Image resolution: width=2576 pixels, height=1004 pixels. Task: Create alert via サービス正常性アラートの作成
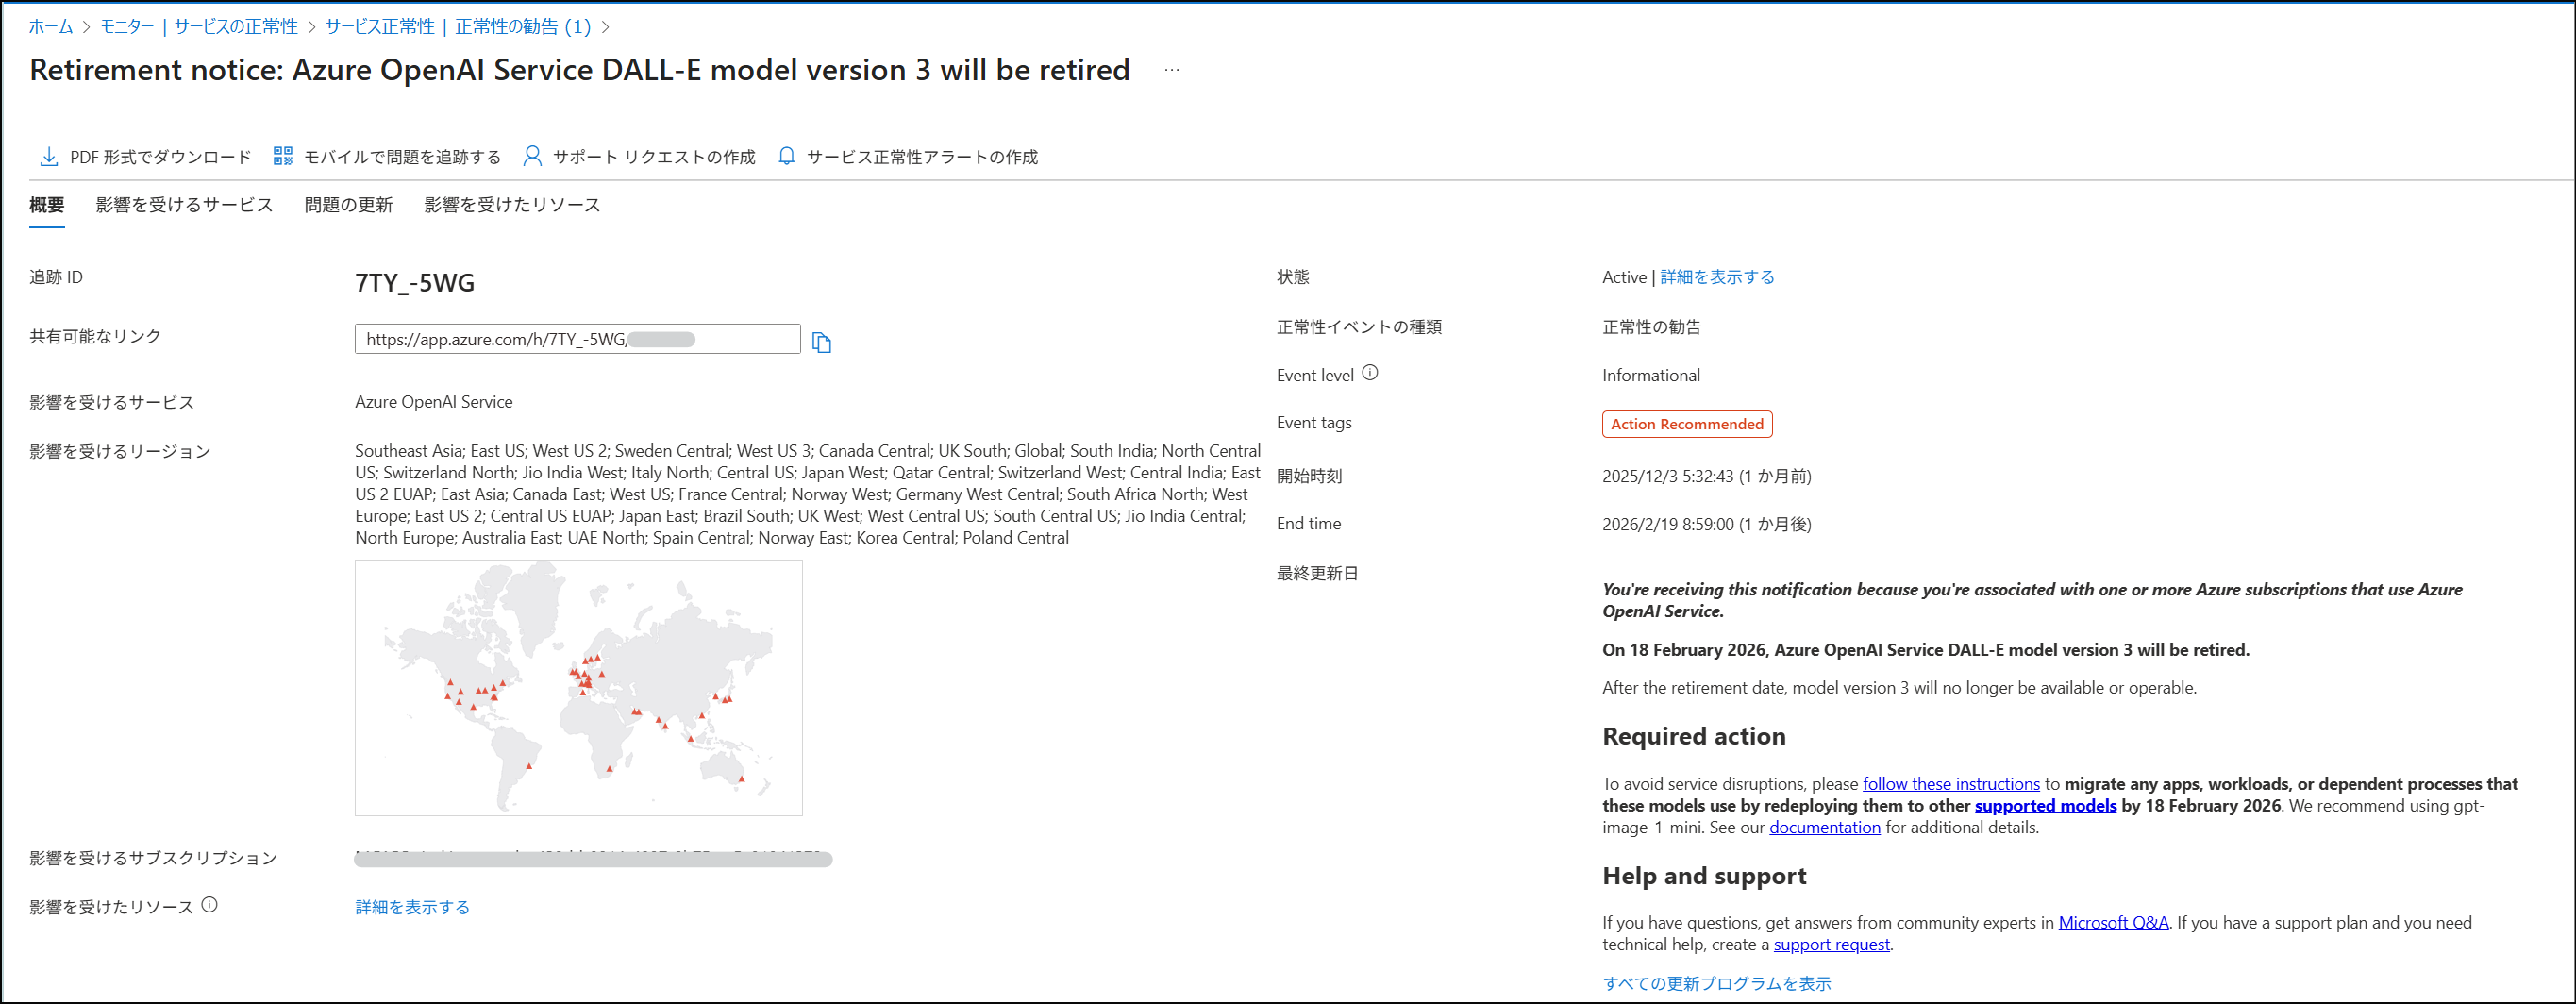coord(908,157)
